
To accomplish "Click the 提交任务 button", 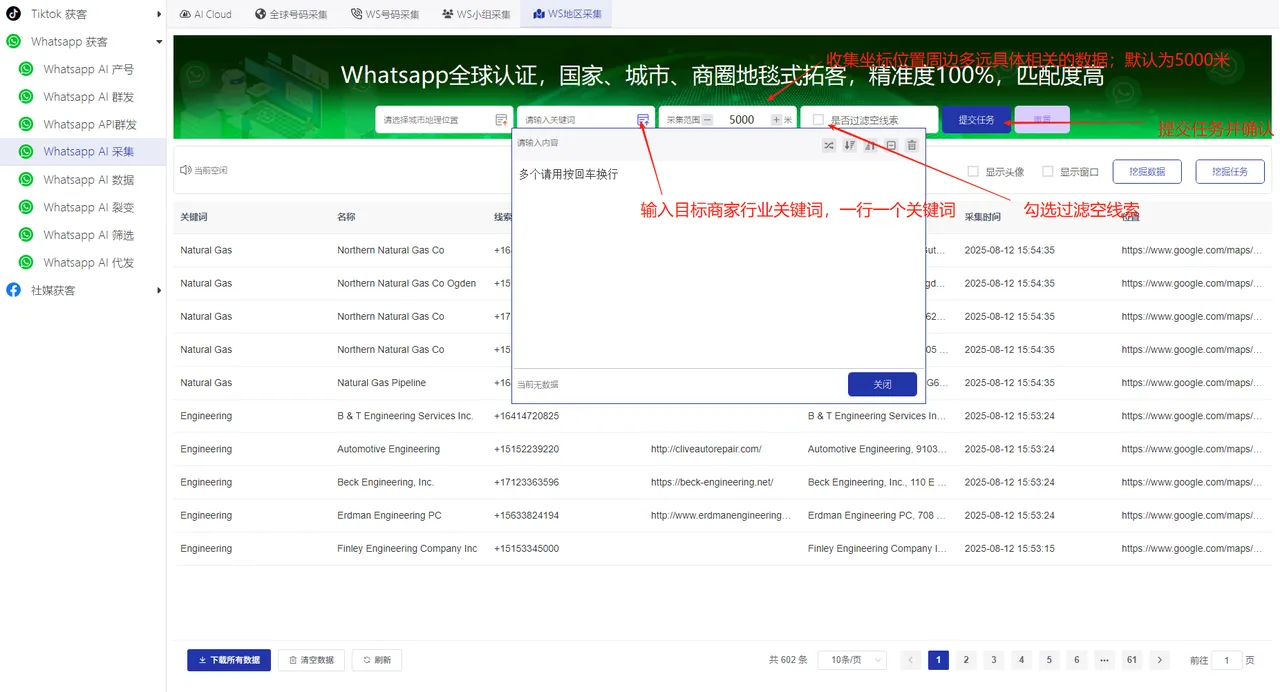I will 977,118.
